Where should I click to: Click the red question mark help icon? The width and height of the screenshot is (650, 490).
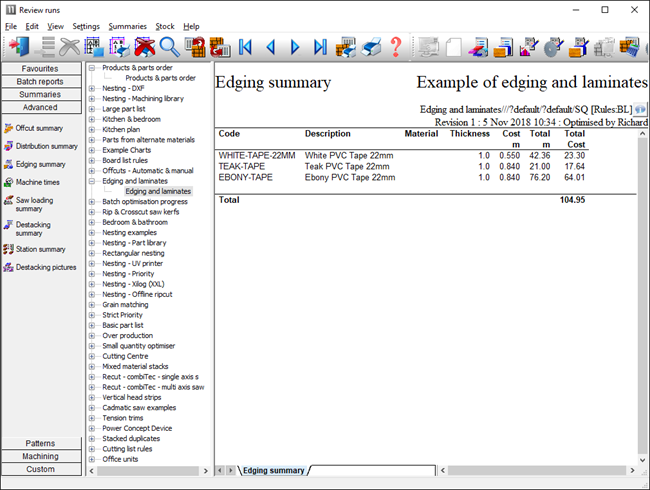coord(396,47)
